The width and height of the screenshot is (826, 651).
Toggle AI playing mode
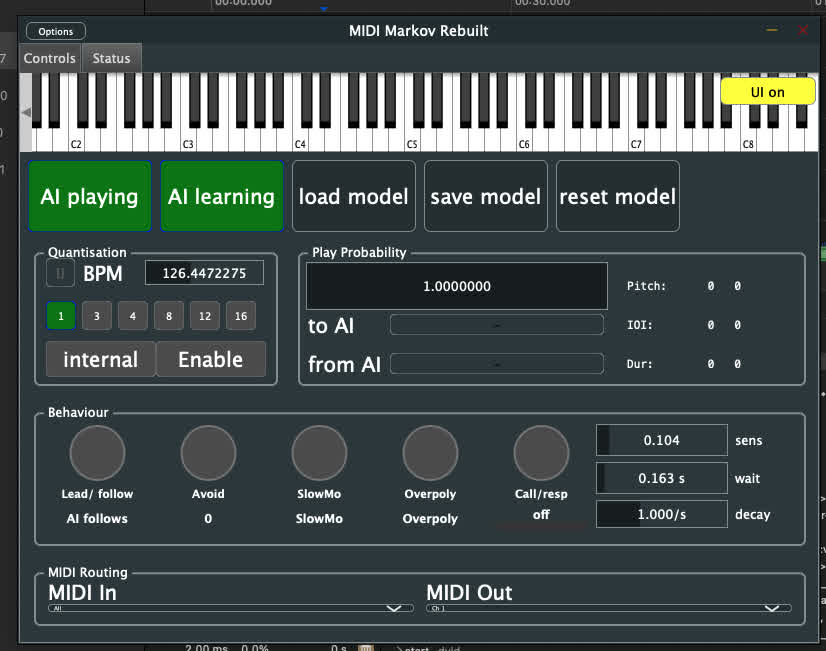pos(90,196)
